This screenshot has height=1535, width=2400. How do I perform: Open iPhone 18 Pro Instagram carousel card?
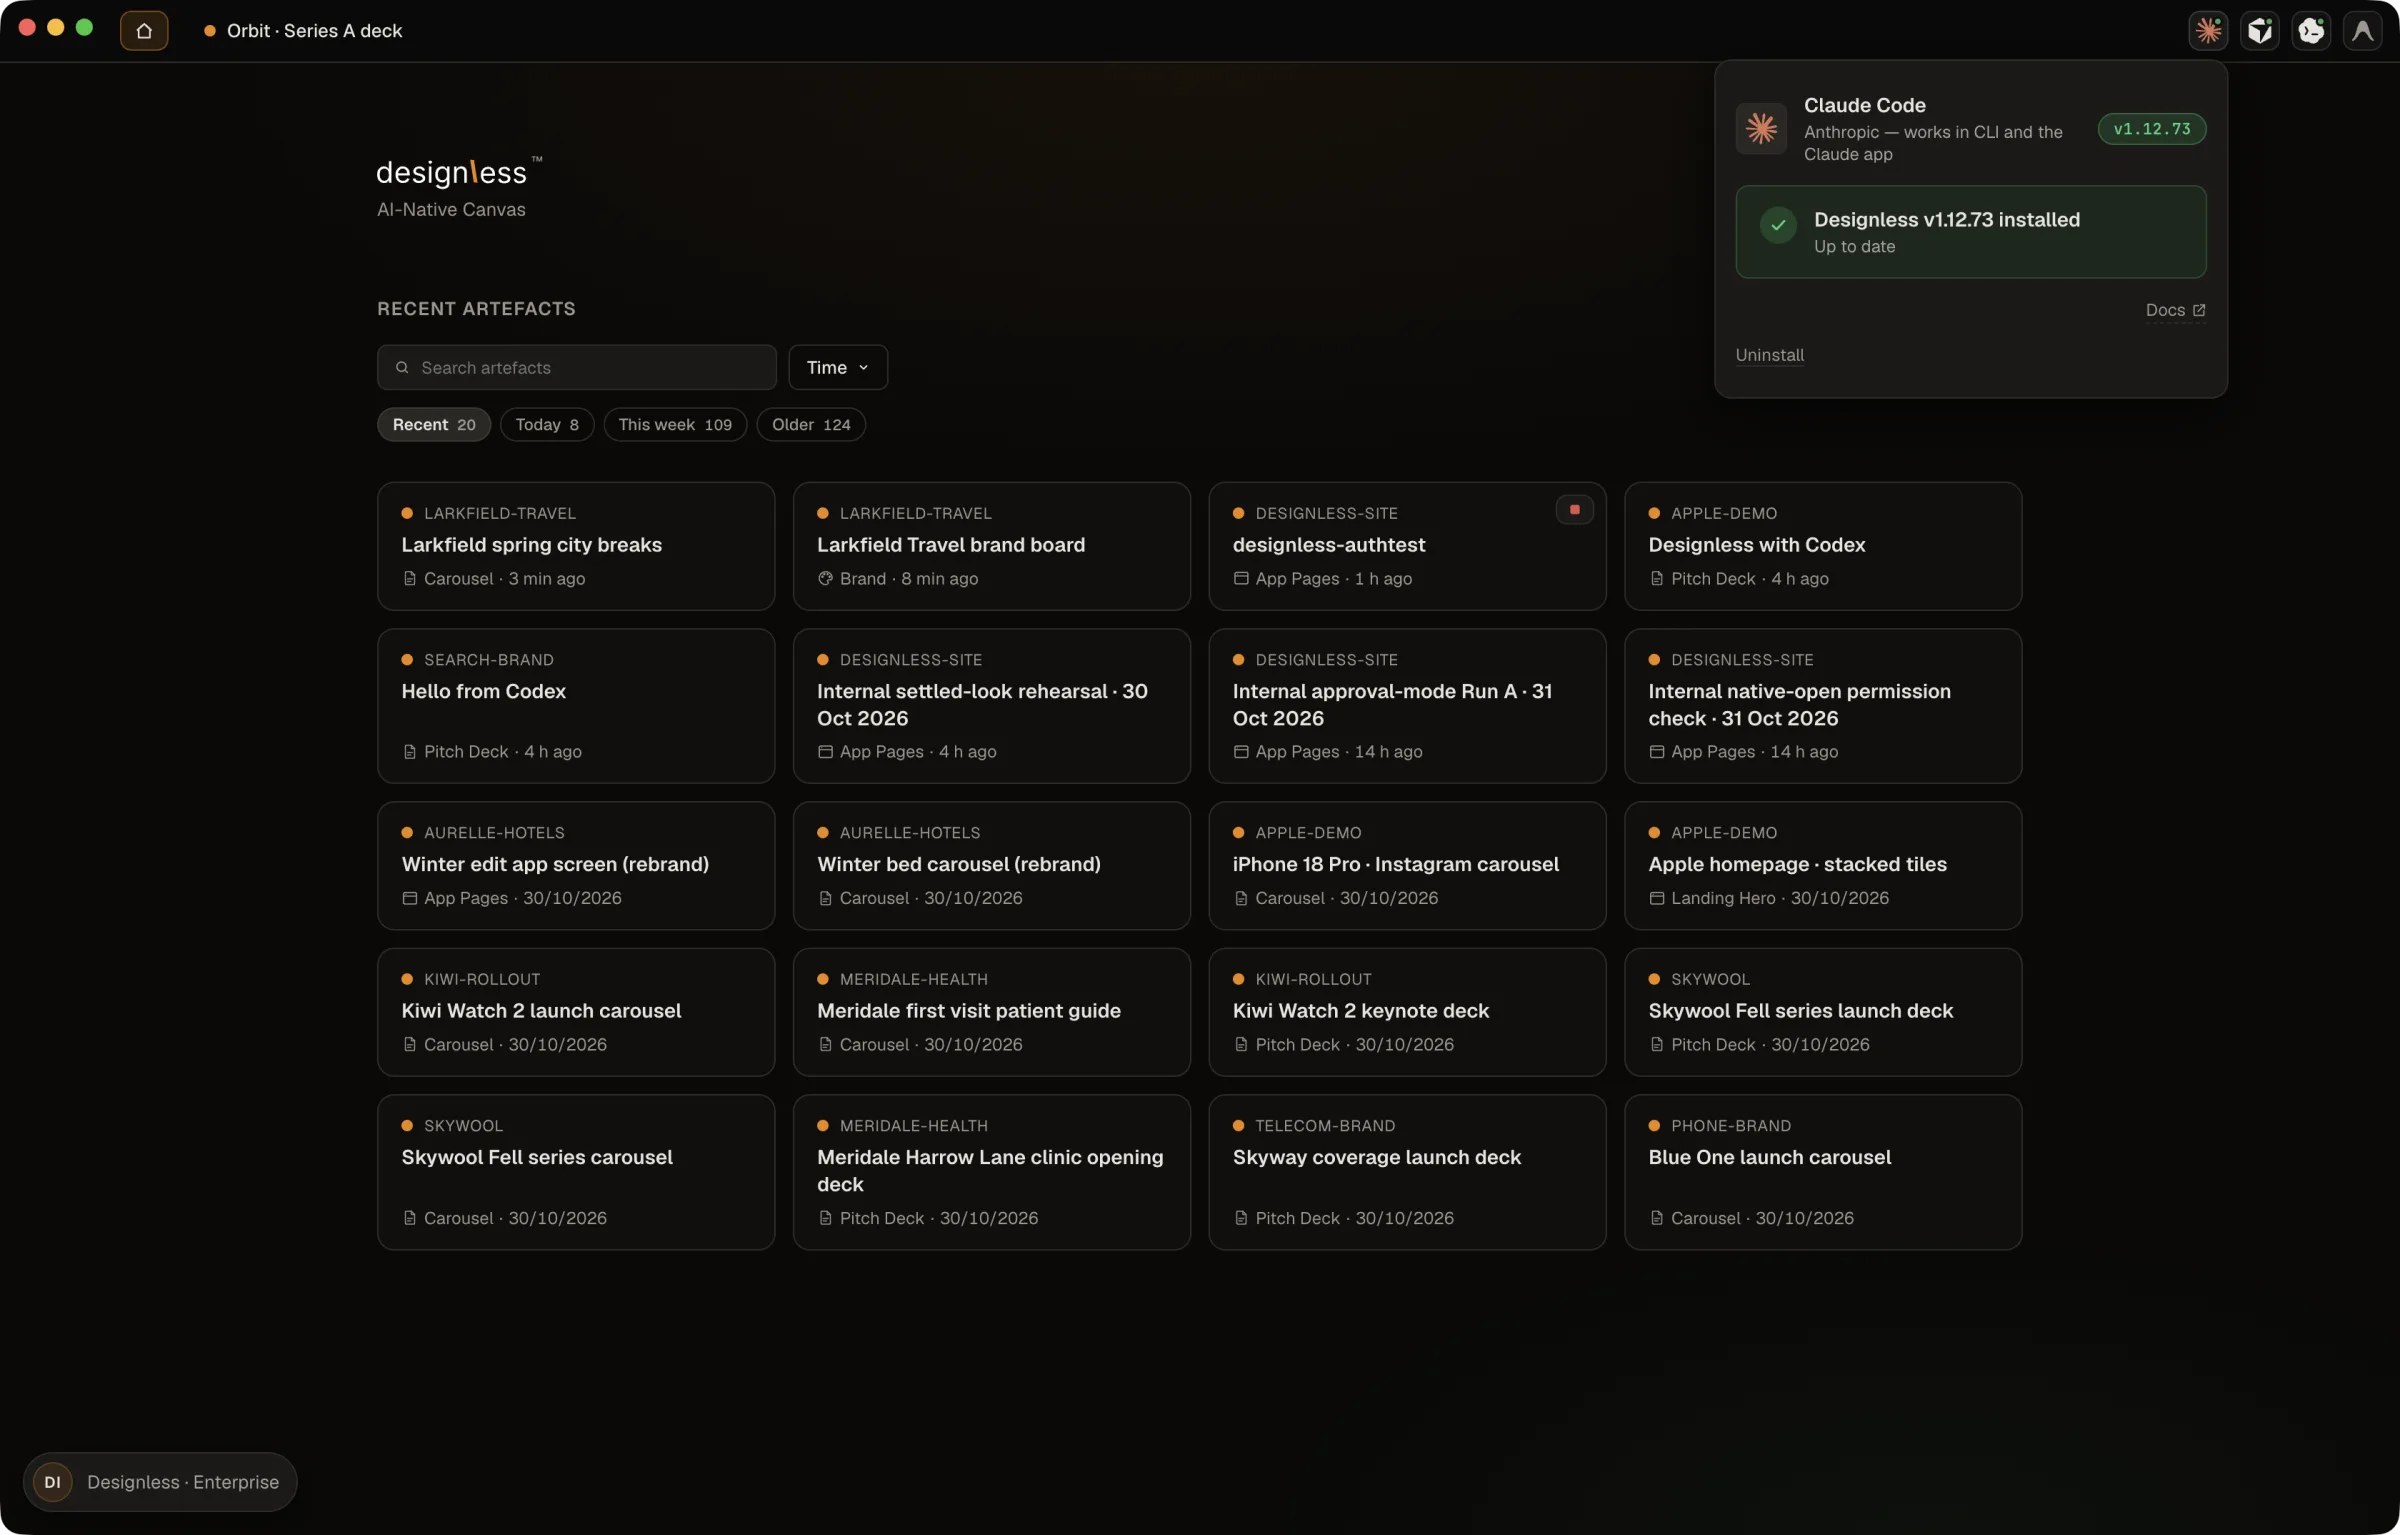coord(1407,866)
